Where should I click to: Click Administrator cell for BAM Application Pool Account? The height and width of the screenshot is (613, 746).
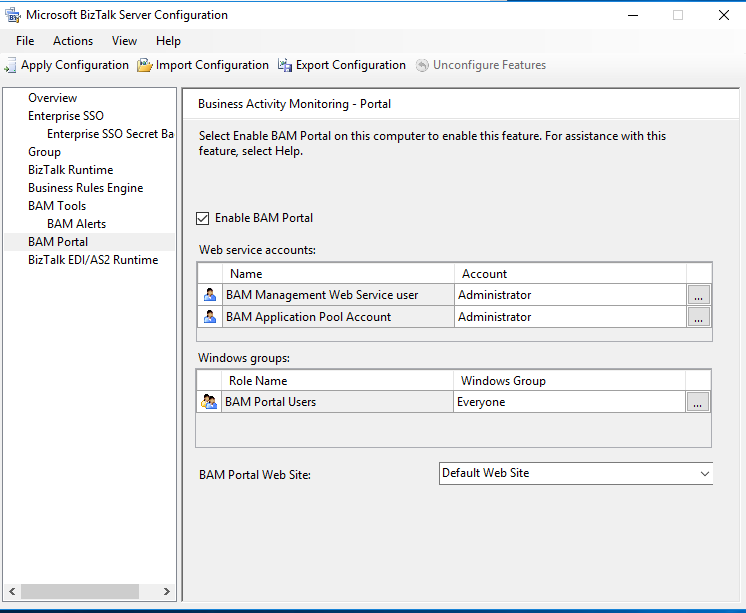point(570,316)
